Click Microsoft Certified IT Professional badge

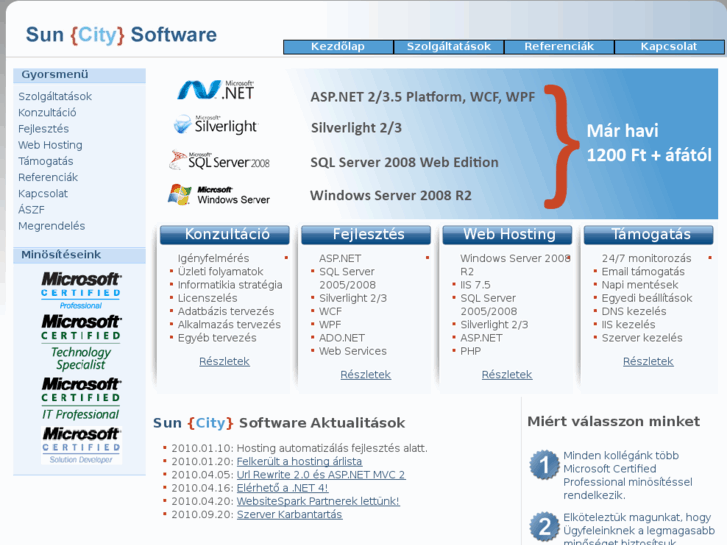pyautogui.click(x=81, y=399)
